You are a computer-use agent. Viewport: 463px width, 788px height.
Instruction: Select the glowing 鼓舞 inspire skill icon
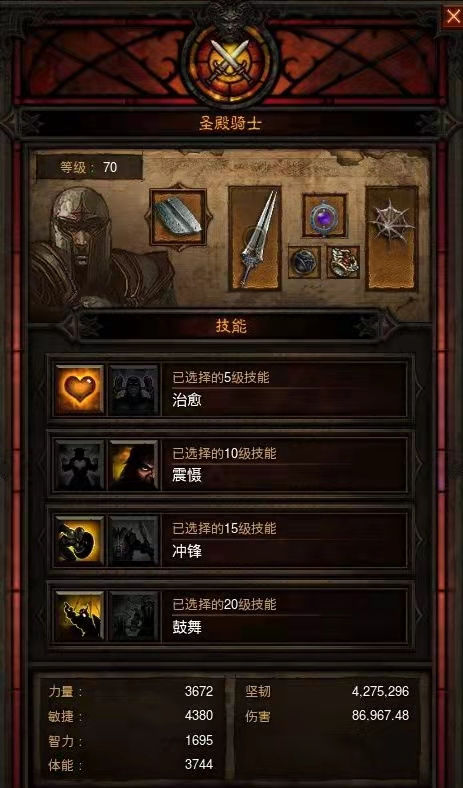click(79, 616)
